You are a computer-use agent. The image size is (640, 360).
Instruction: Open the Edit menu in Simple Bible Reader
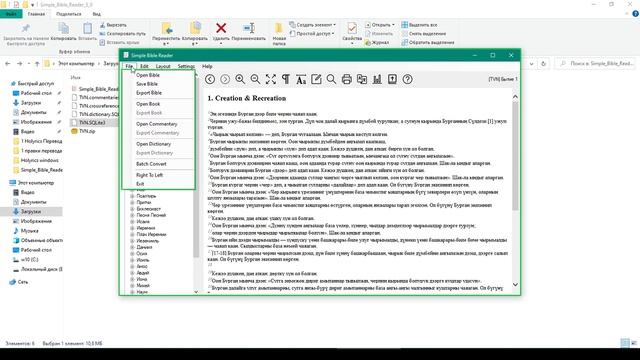point(144,66)
